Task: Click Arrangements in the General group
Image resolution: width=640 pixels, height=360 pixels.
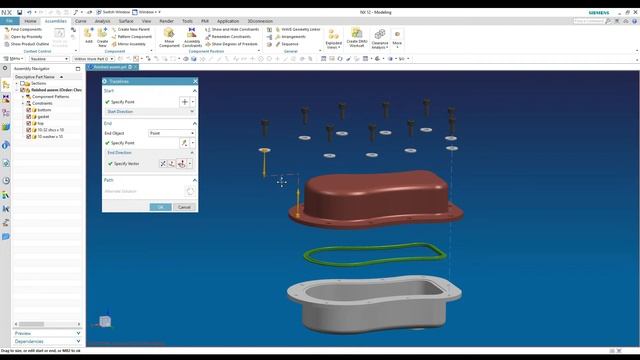Action: [x=290, y=37]
